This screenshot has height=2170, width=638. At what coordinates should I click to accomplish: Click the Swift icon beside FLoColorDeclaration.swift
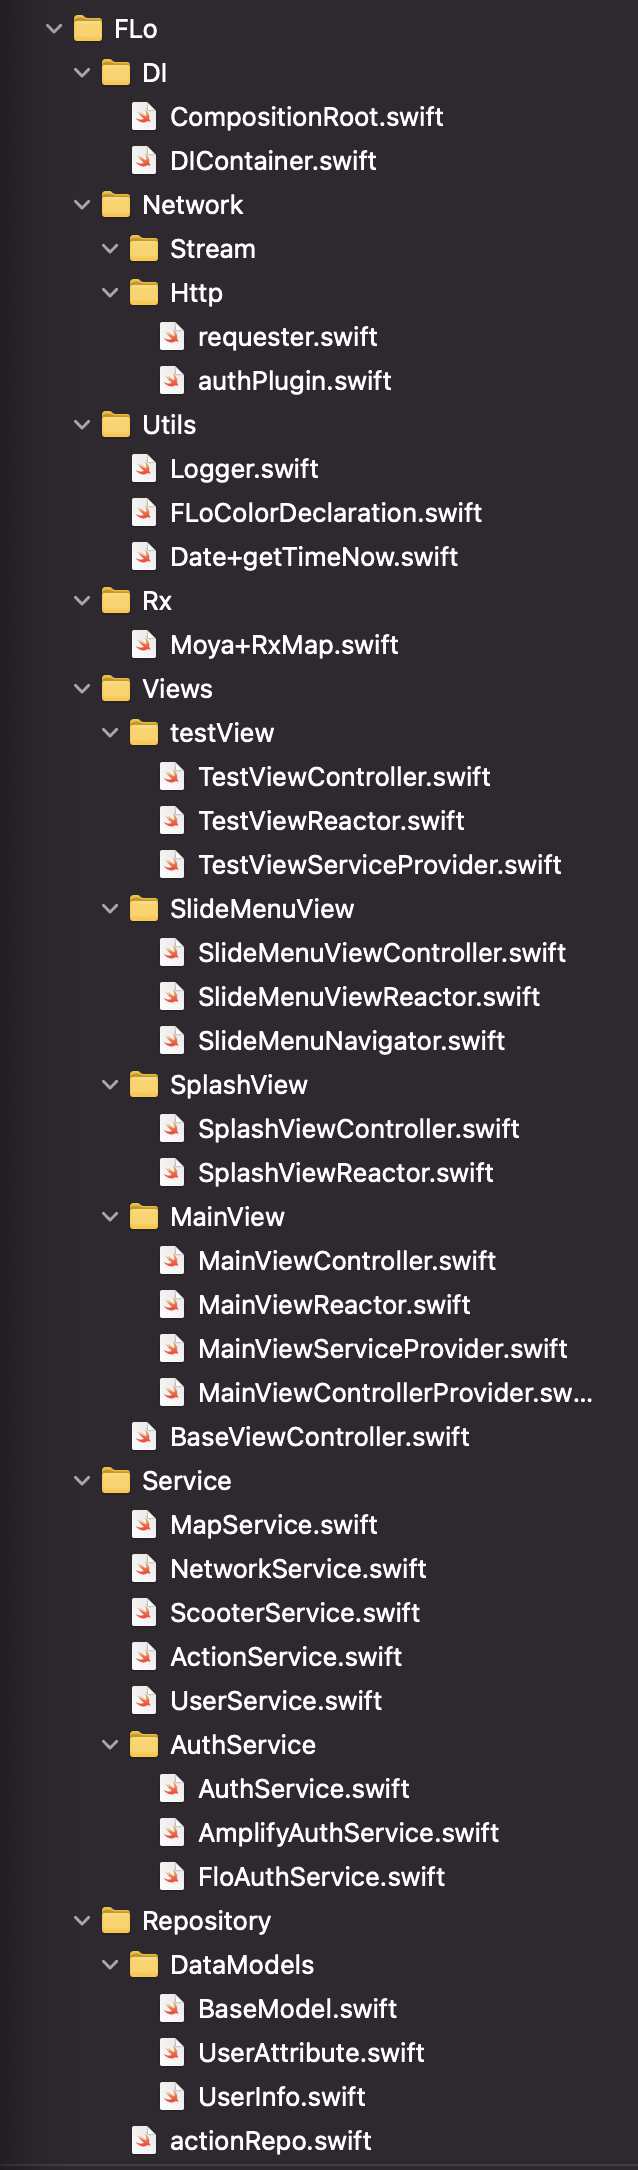pyautogui.click(x=144, y=513)
